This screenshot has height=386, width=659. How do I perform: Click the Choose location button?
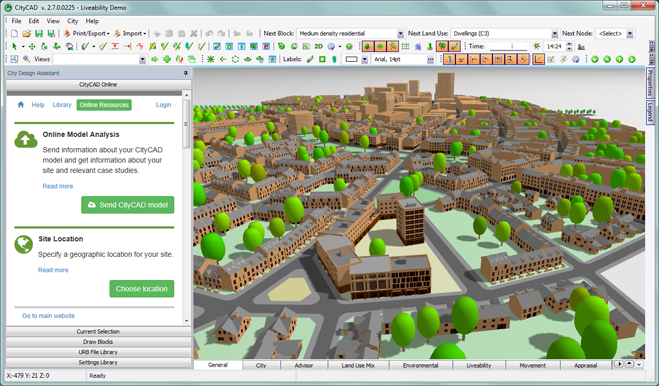[142, 289]
